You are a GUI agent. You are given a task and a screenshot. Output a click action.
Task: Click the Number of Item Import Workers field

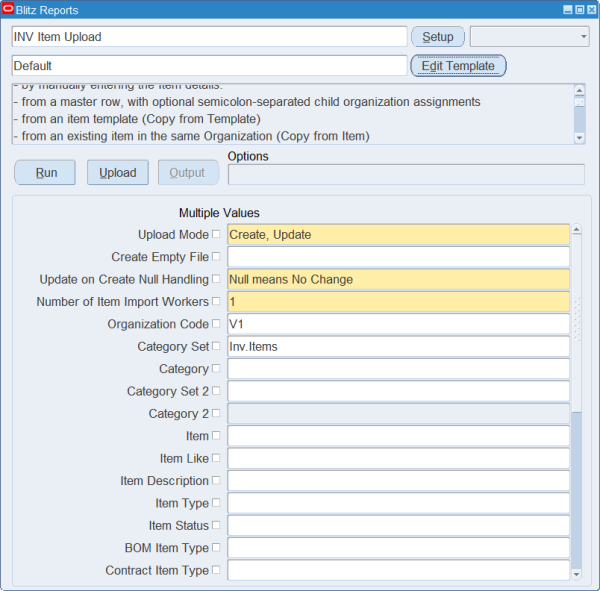click(x=398, y=301)
